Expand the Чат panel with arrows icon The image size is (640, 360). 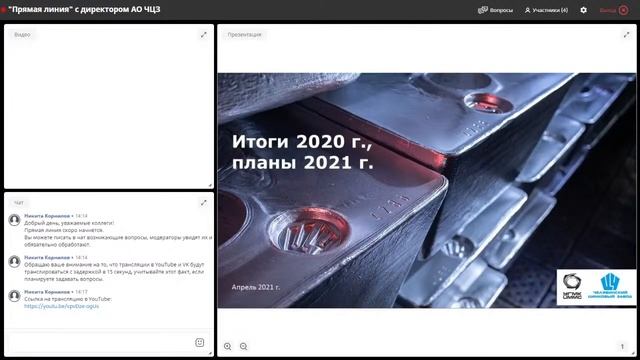pyautogui.click(x=204, y=203)
